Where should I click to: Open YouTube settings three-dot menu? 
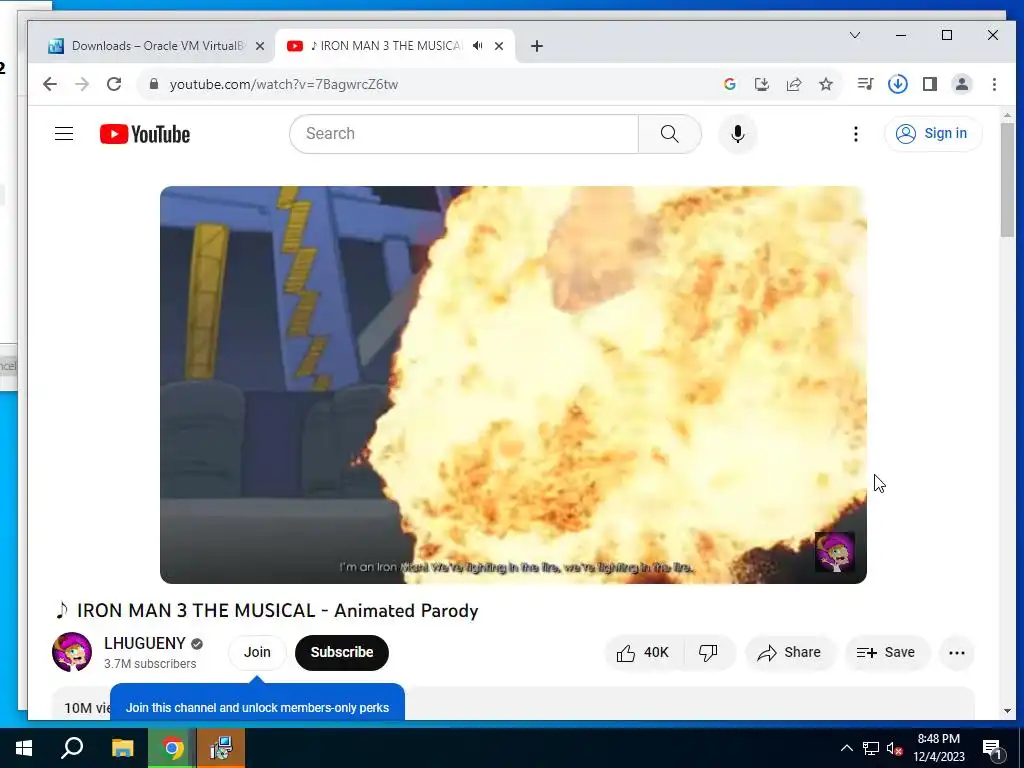[x=856, y=134]
